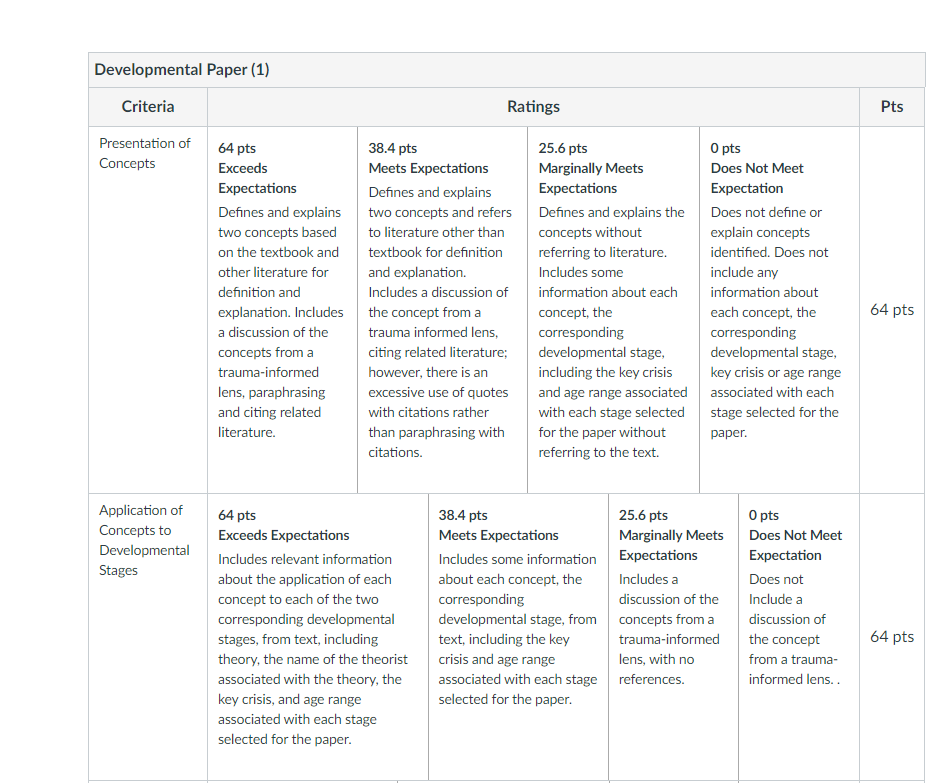Click description mentioning excessive use of quotes

(x=440, y=322)
